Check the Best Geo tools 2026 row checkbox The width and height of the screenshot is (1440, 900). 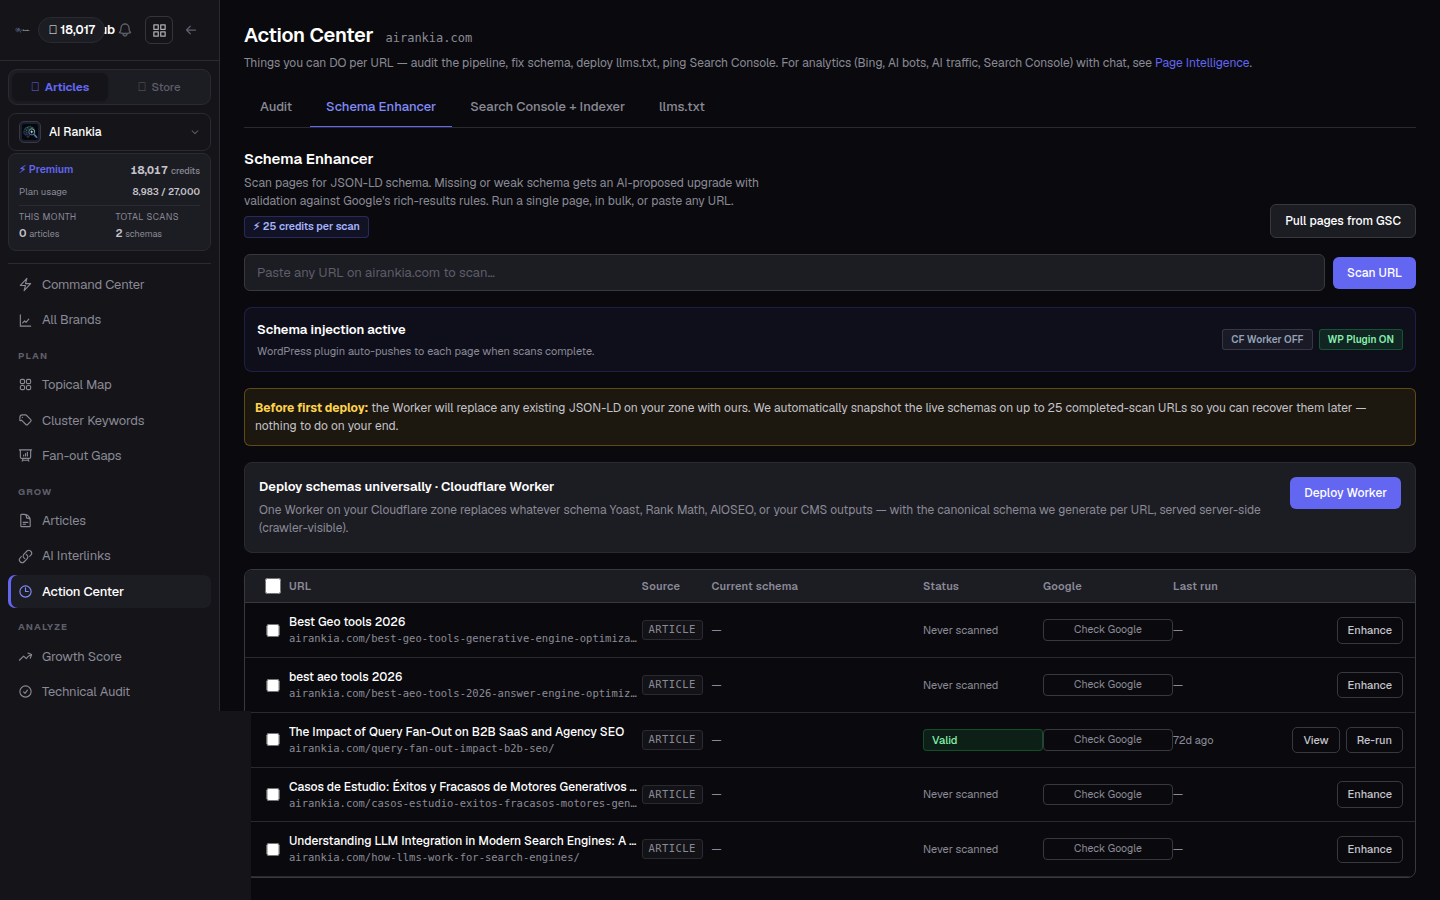tap(273, 631)
